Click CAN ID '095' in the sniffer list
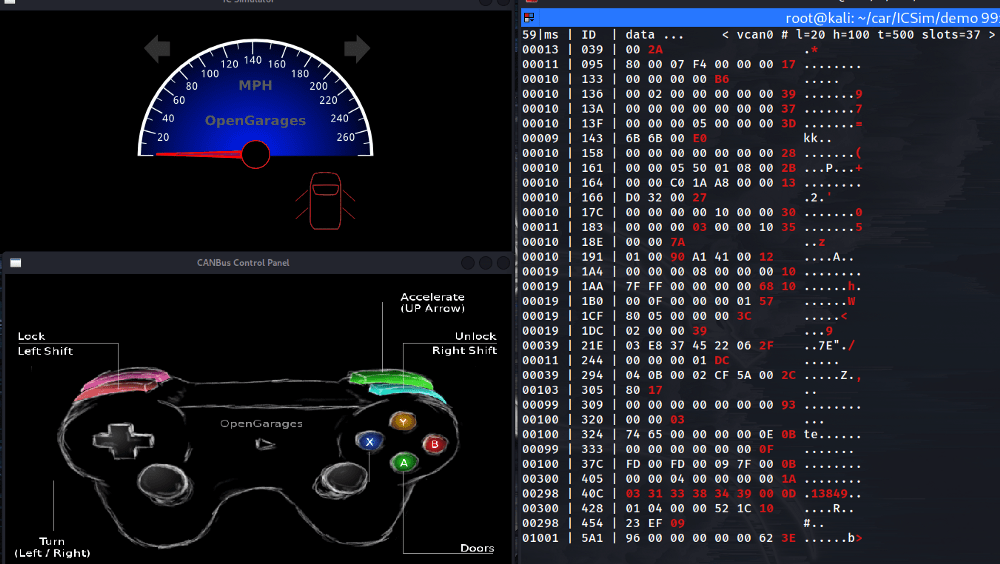Viewport: 1000px width, 564px height. [x=592, y=64]
